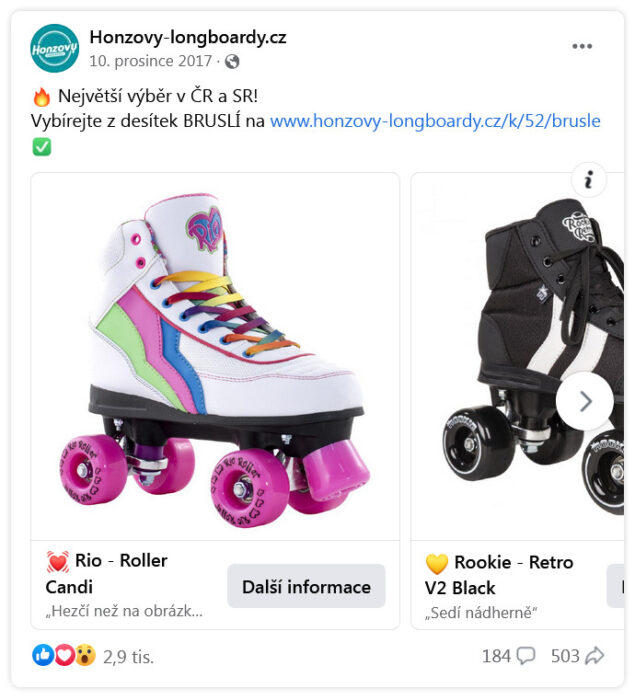
Task: Click the Rio - Roller Candi title
Action: click(x=107, y=574)
